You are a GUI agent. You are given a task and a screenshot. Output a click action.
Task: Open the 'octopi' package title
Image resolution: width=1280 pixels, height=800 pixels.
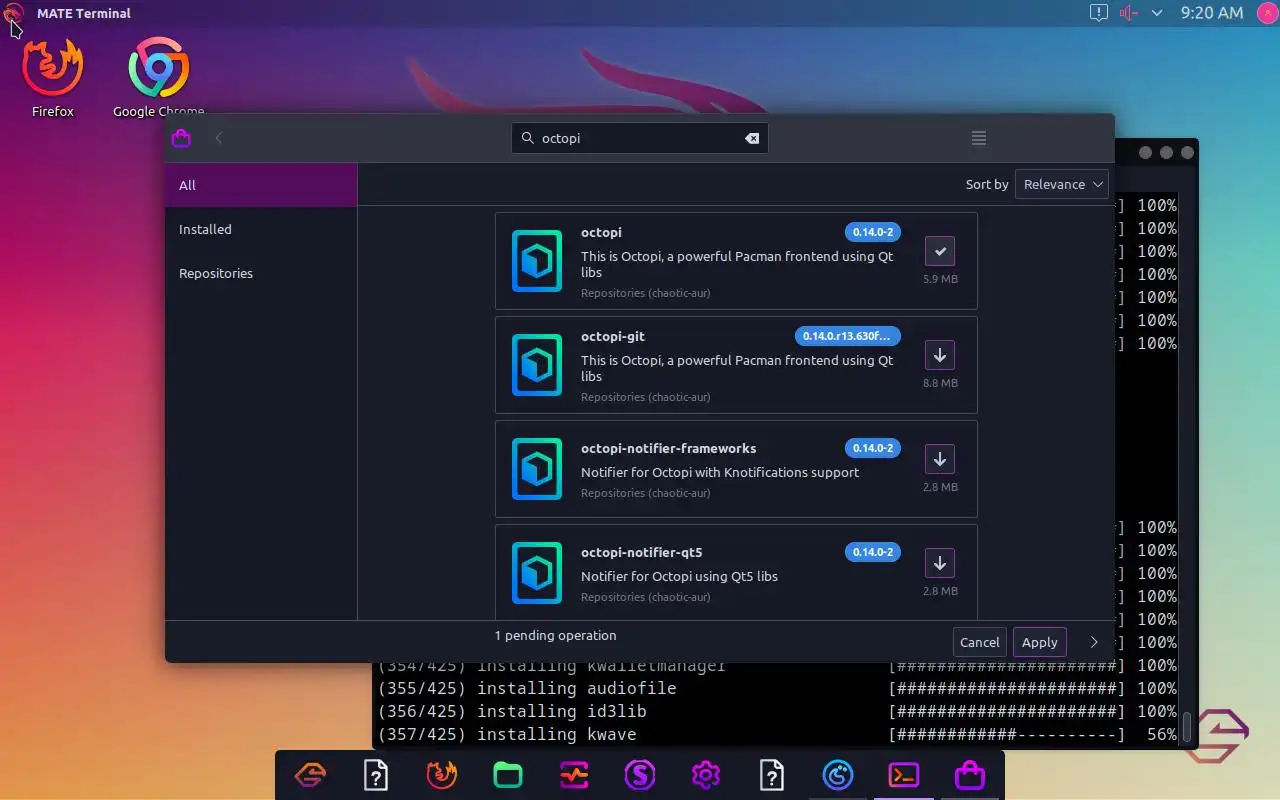tap(601, 232)
